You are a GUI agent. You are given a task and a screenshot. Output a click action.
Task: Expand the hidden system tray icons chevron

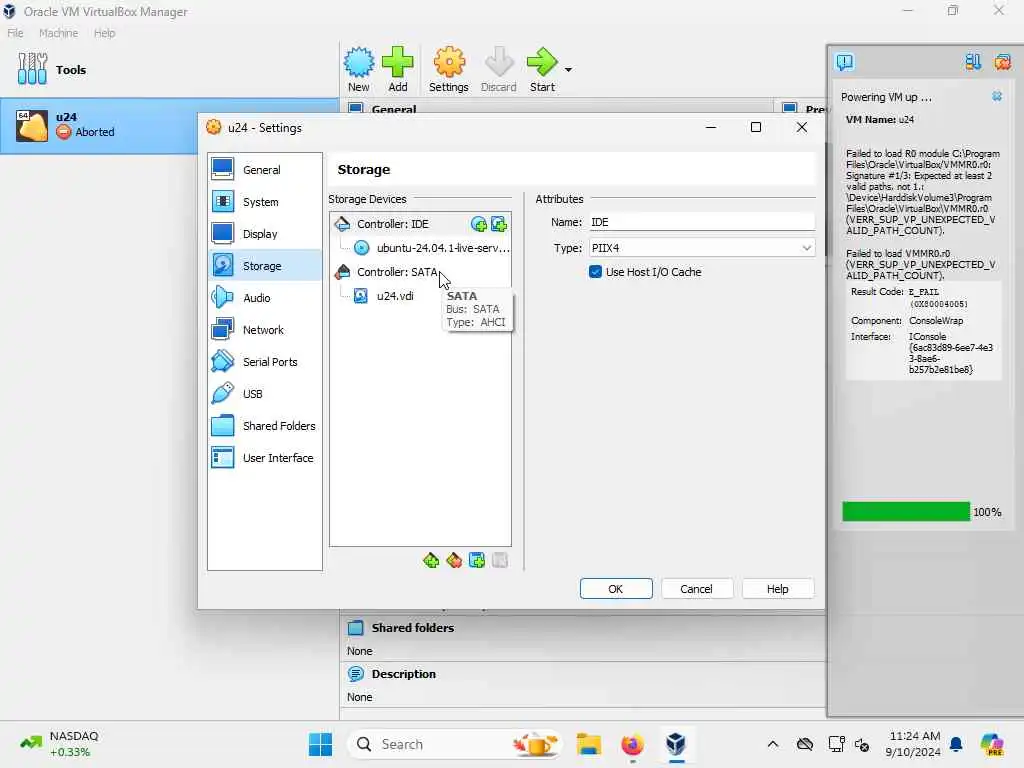pos(773,744)
